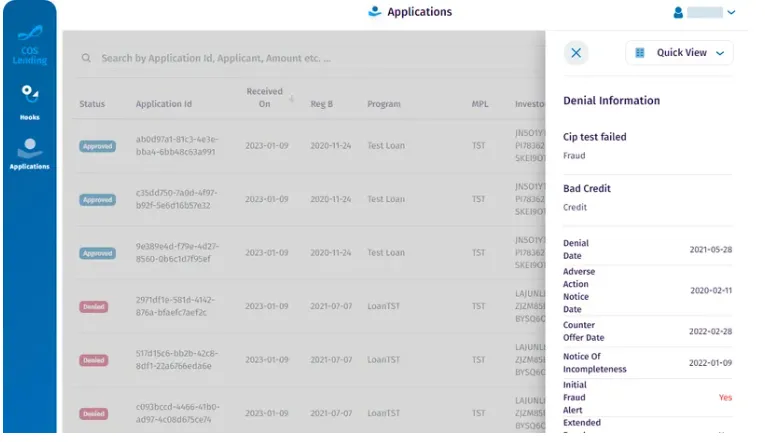Click the Test Loan program in the ab0d97a1 row
The height and width of the screenshot is (442, 765).
(x=386, y=145)
